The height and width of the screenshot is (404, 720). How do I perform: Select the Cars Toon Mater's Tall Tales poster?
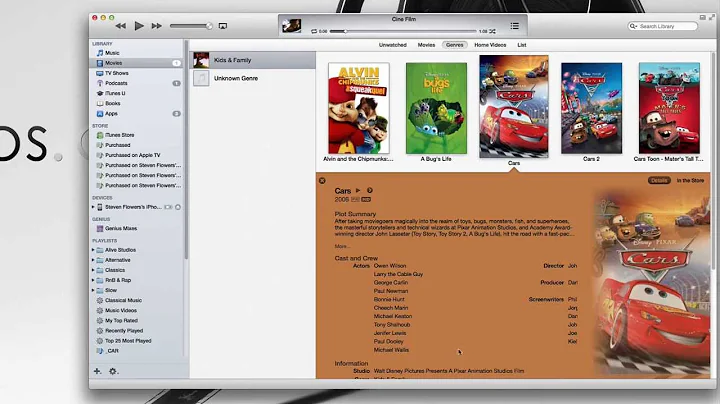pyautogui.click(x=669, y=108)
